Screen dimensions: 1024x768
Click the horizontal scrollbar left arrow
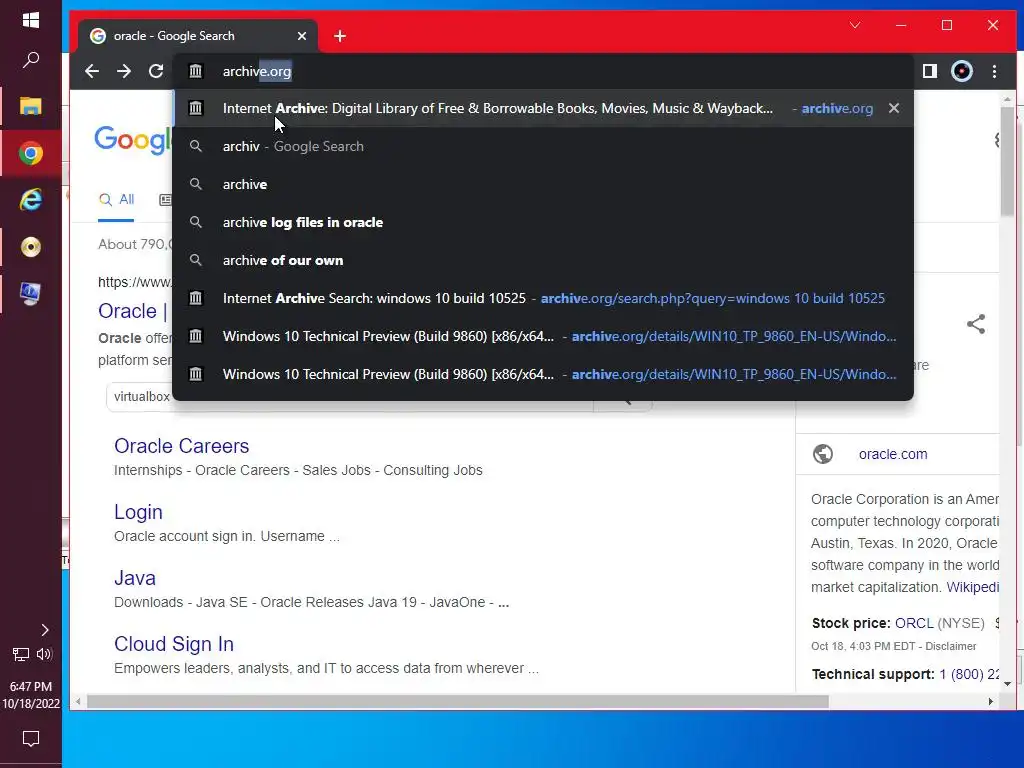click(x=78, y=701)
